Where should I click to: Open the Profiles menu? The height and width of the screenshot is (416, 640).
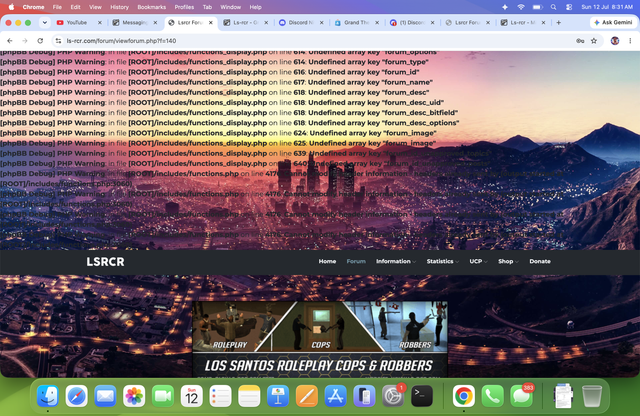[x=184, y=7]
